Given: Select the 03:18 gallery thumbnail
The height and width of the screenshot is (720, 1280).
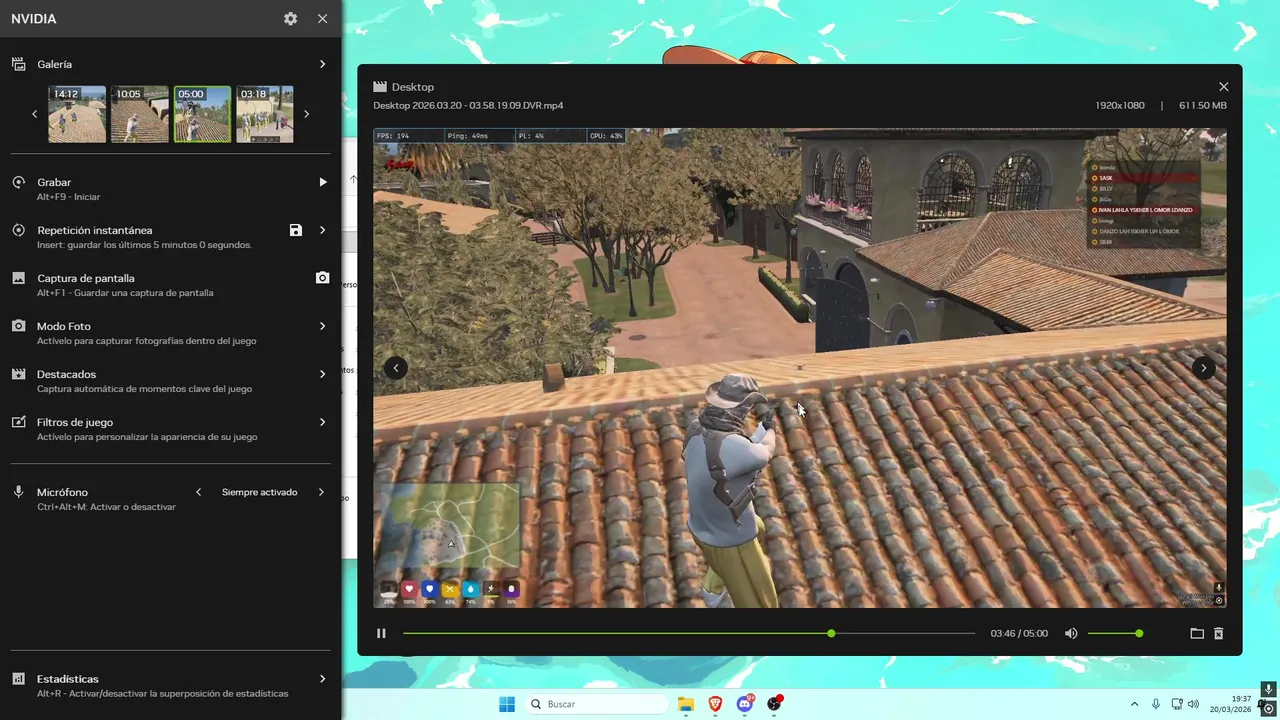Looking at the screenshot, I should 265,114.
